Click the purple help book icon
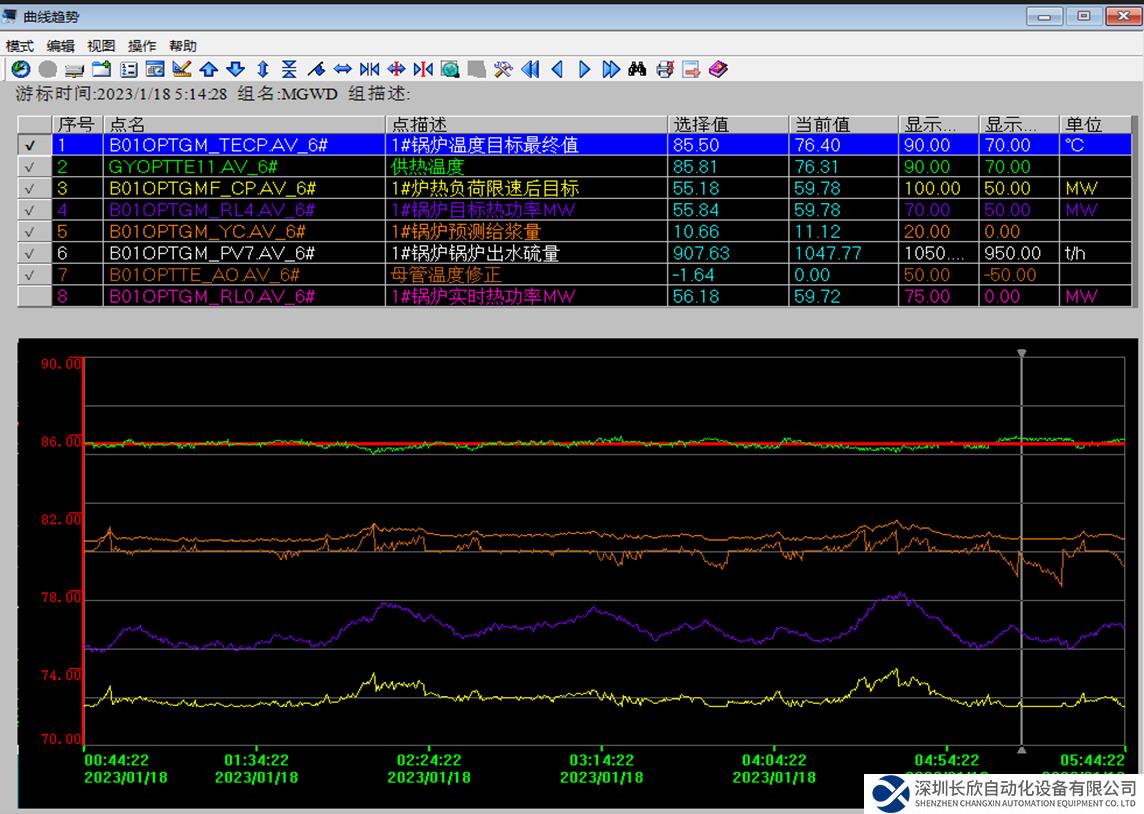Image resolution: width=1144 pixels, height=814 pixels. pos(718,69)
